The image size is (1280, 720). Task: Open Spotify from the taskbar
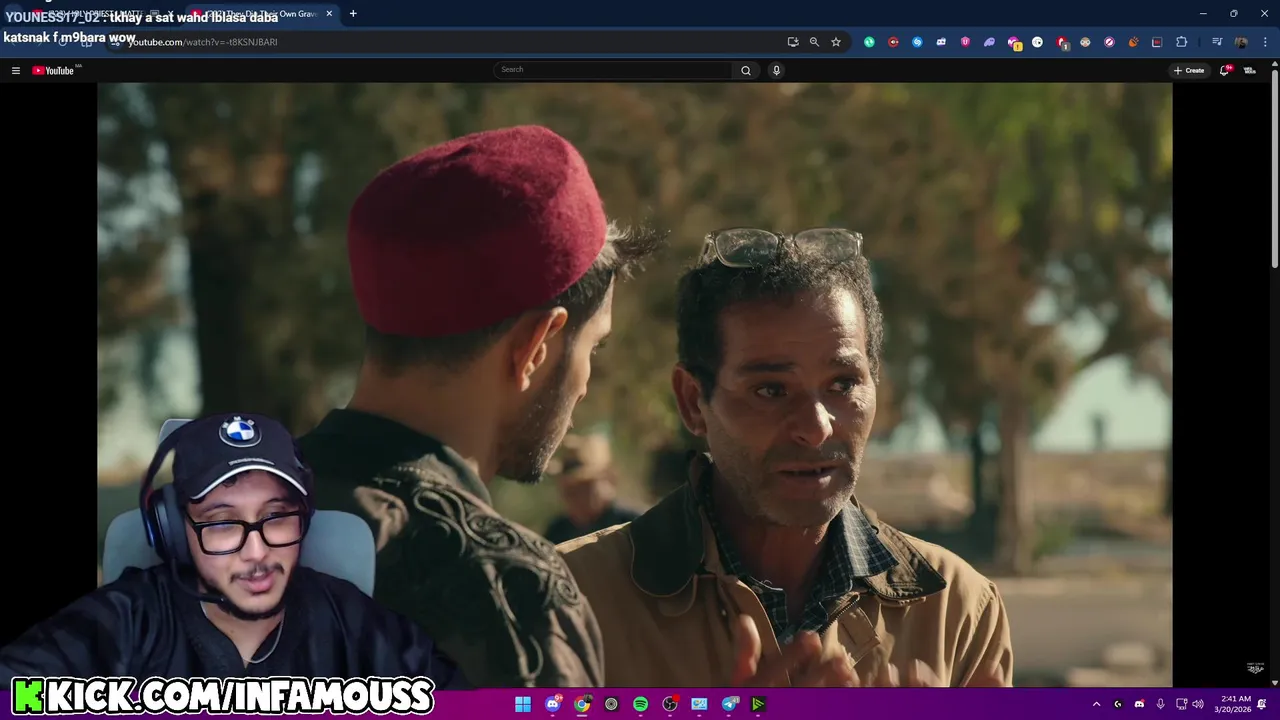tap(640, 704)
